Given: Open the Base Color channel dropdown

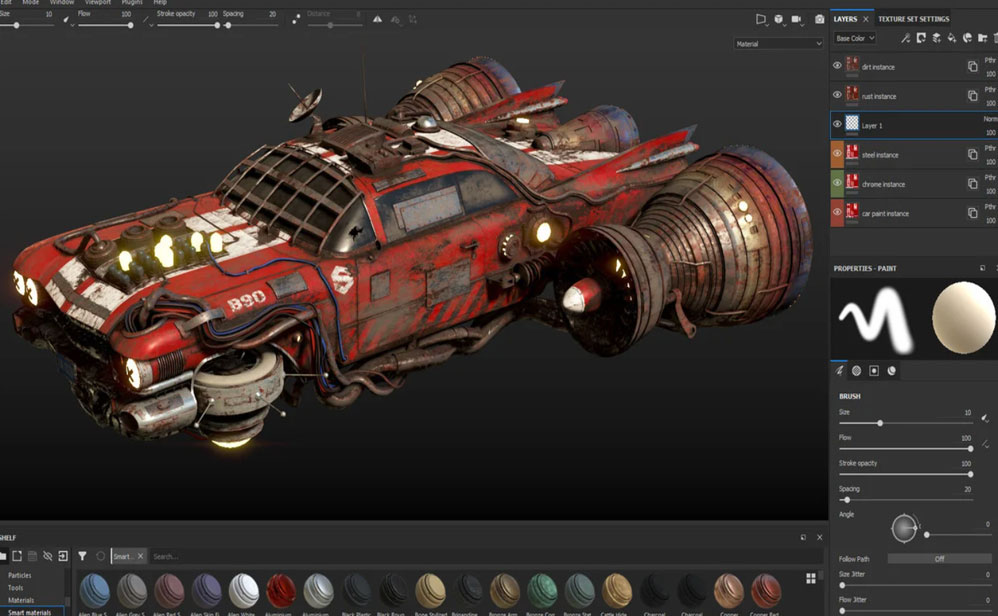Looking at the screenshot, I should click(x=855, y=38).
